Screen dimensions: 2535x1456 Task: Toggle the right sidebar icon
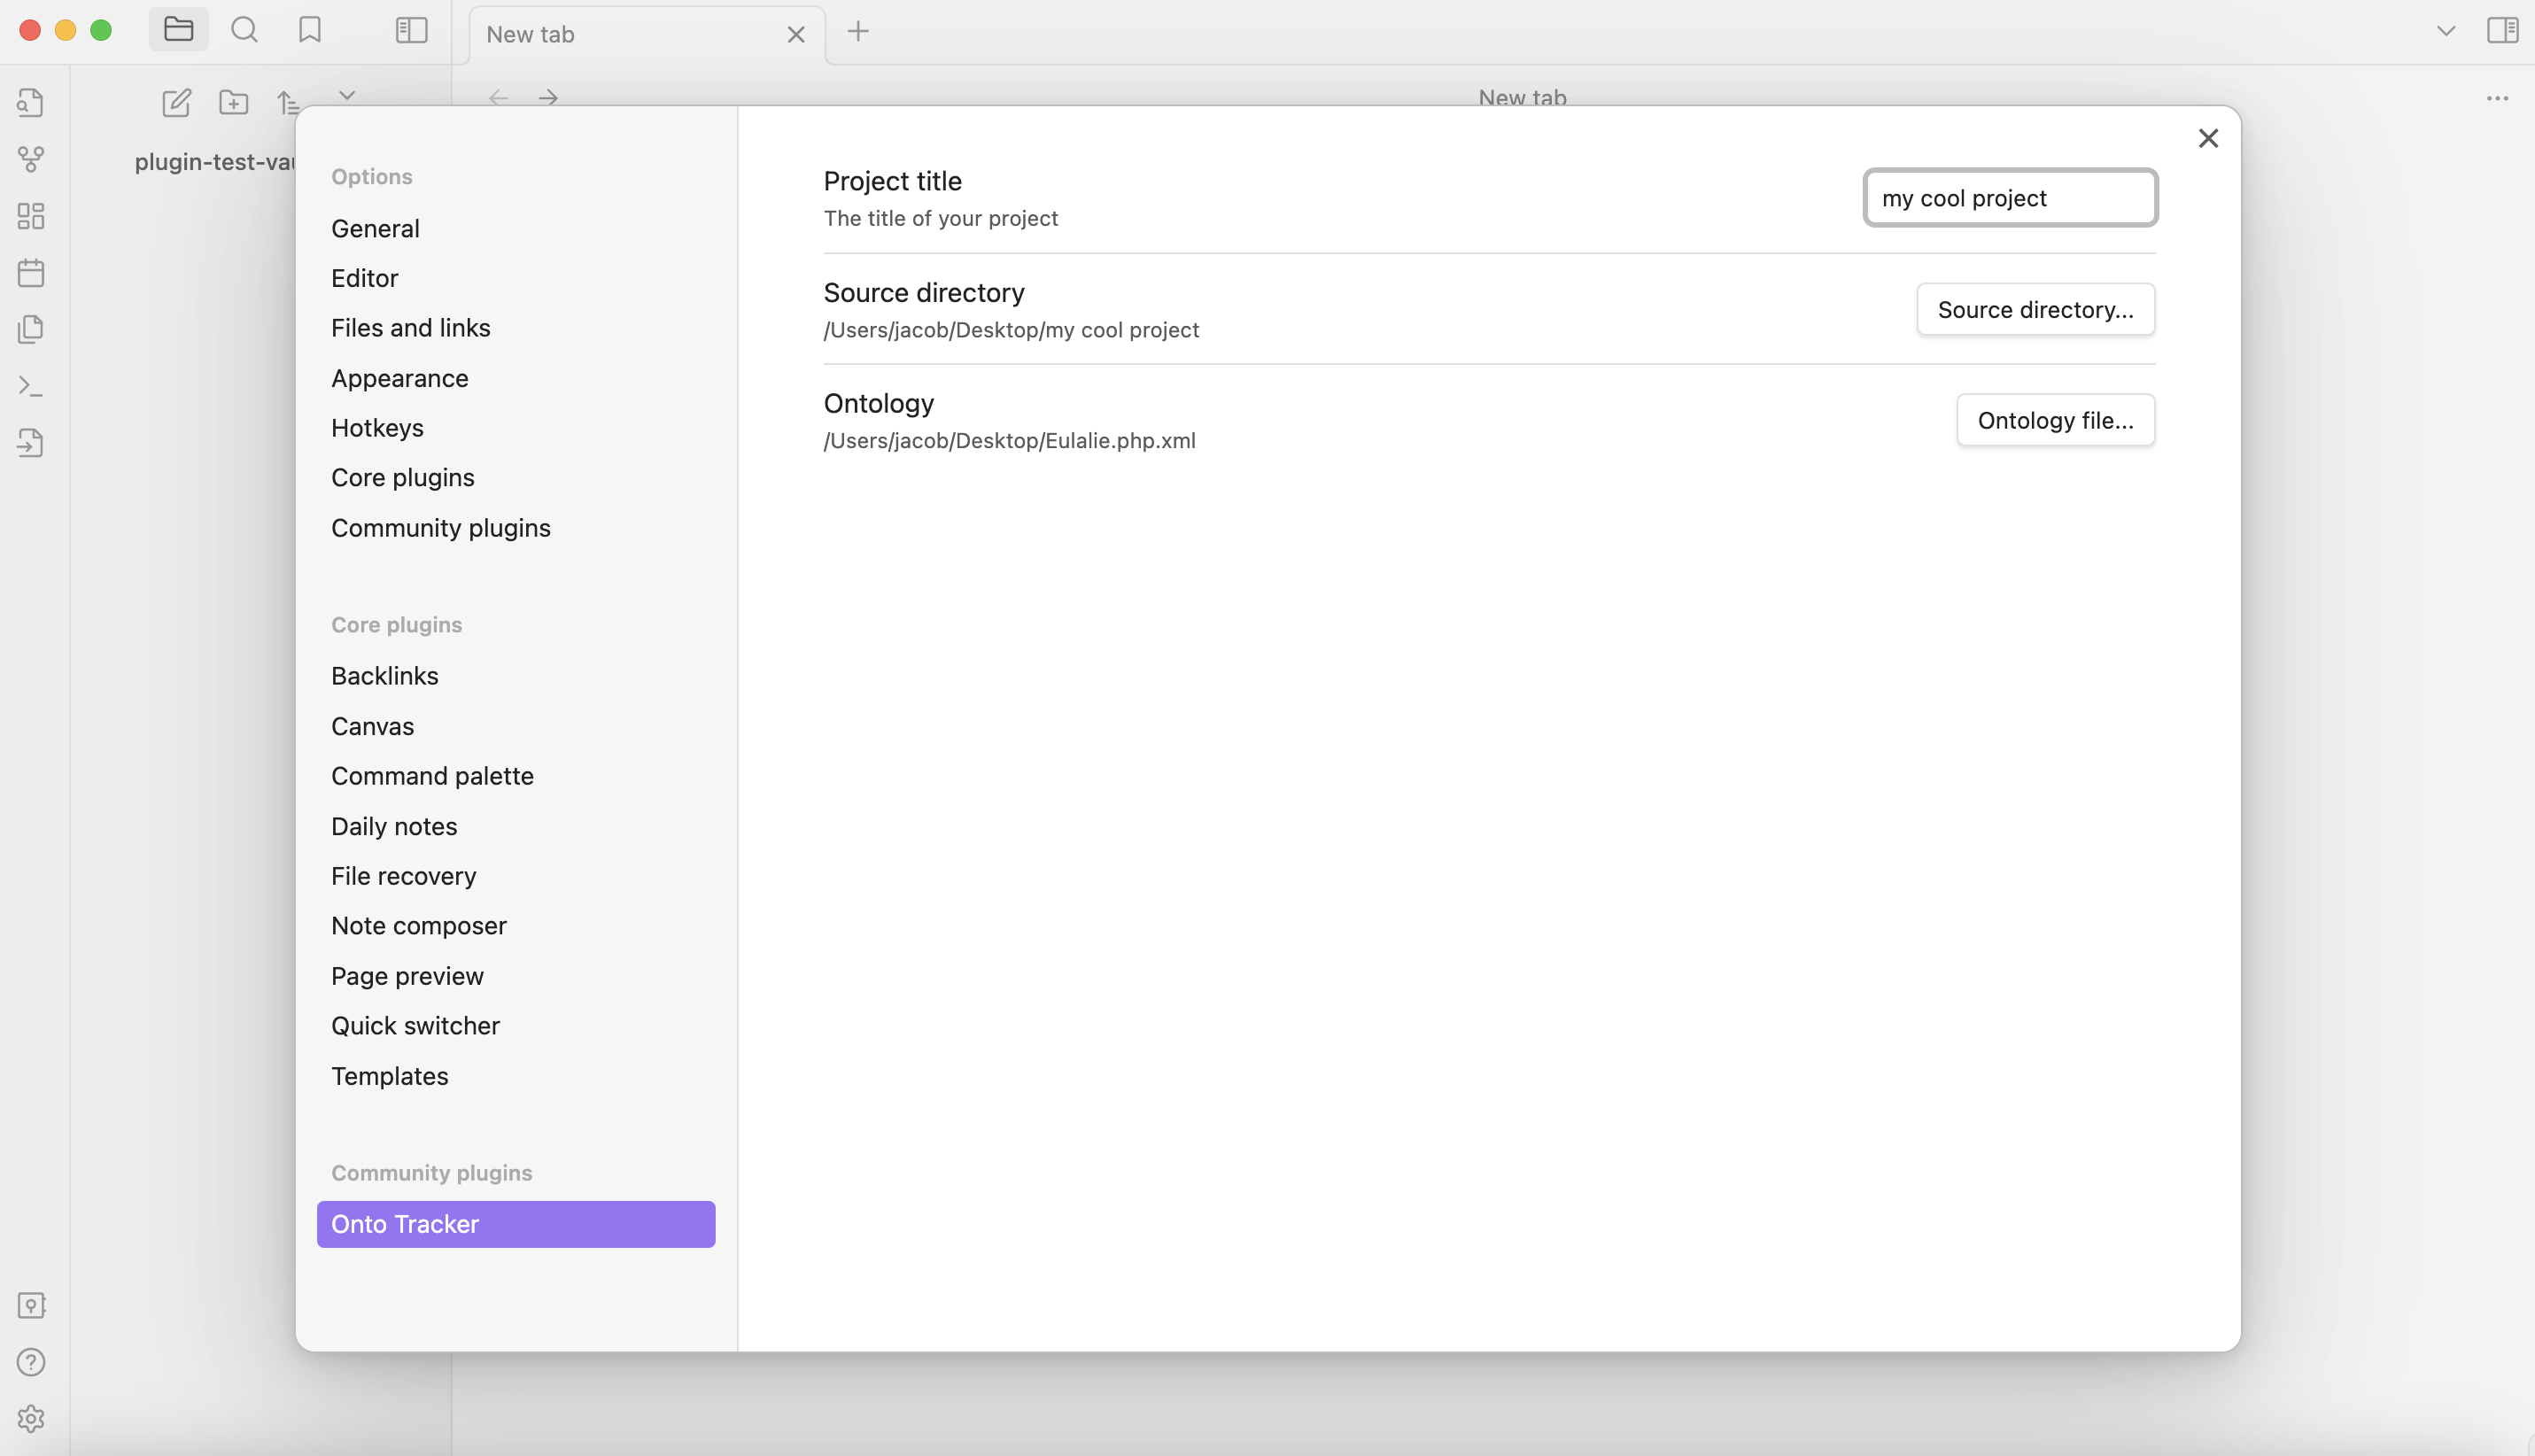click(2502, 30)
